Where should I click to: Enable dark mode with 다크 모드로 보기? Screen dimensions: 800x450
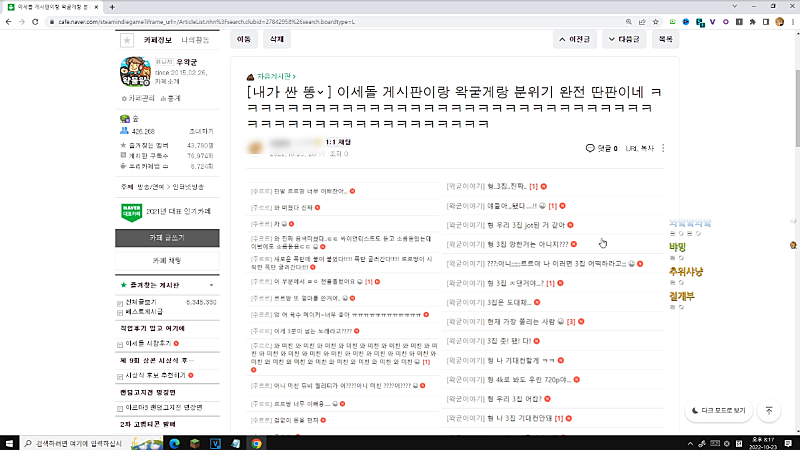718,410
